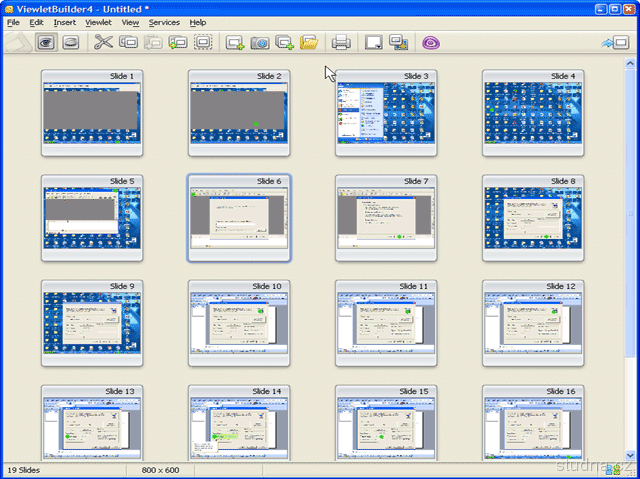Screen dimensions: 640x479
Task: Open the File menu
Action: [13, 22]
